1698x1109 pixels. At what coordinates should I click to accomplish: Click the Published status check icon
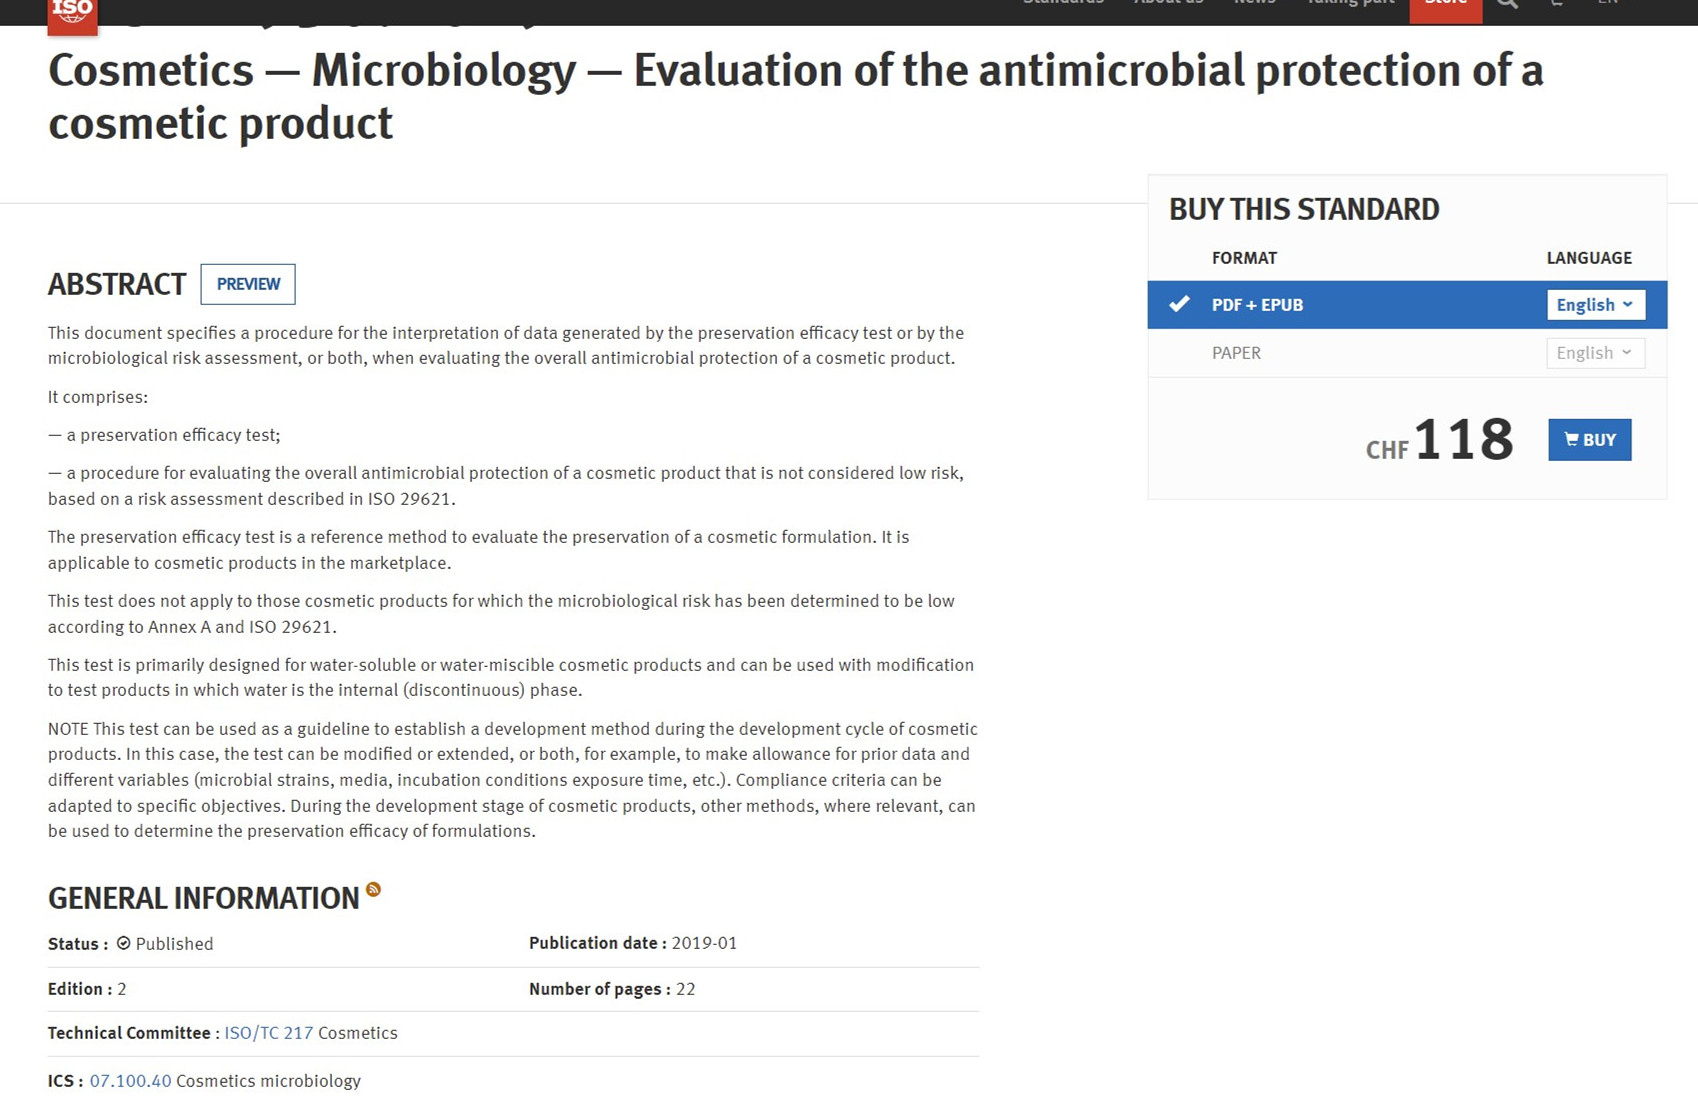[123, 943]
